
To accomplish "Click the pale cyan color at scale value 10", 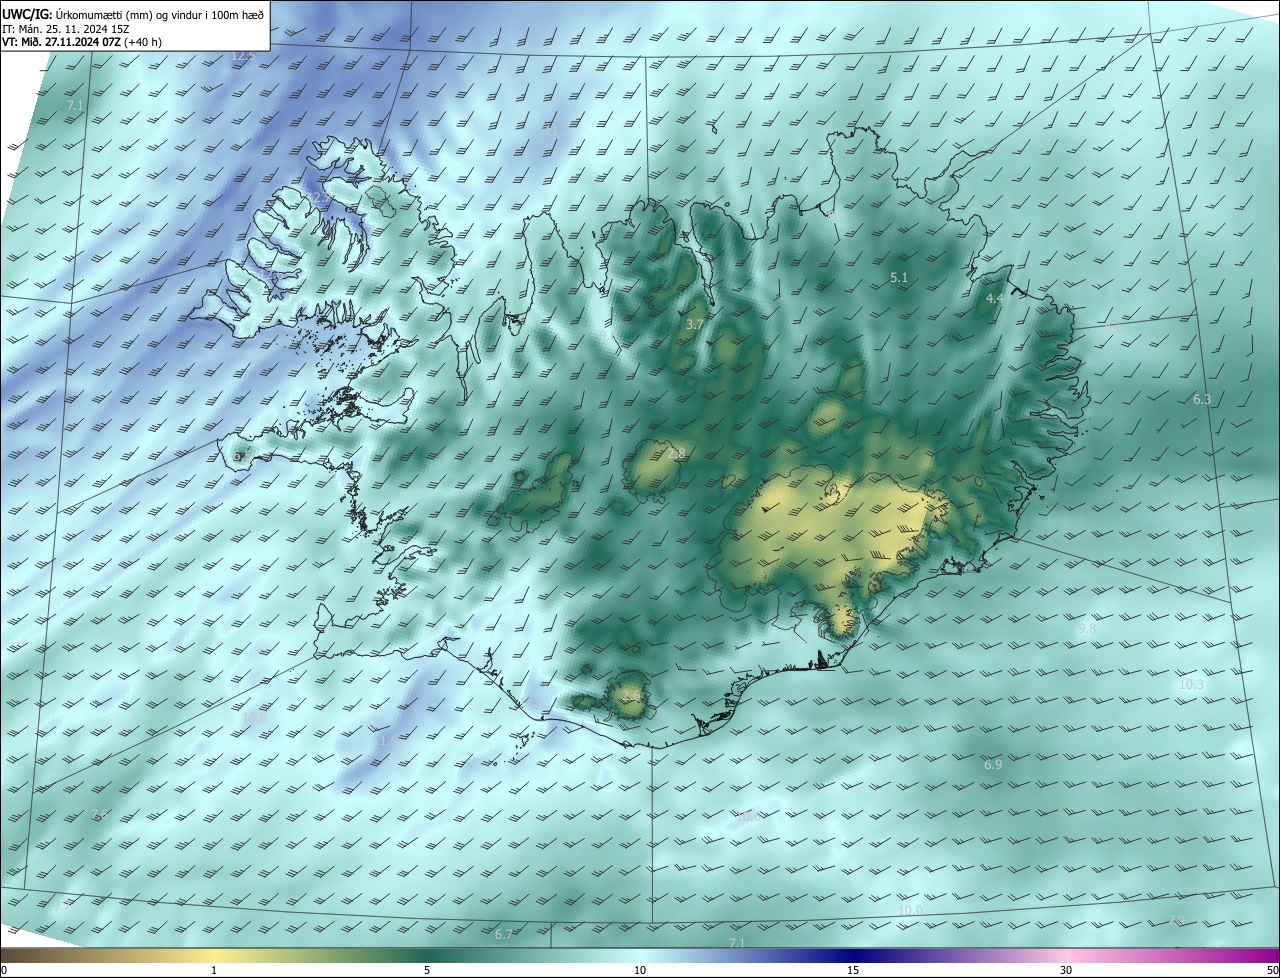I will [640, 955].
